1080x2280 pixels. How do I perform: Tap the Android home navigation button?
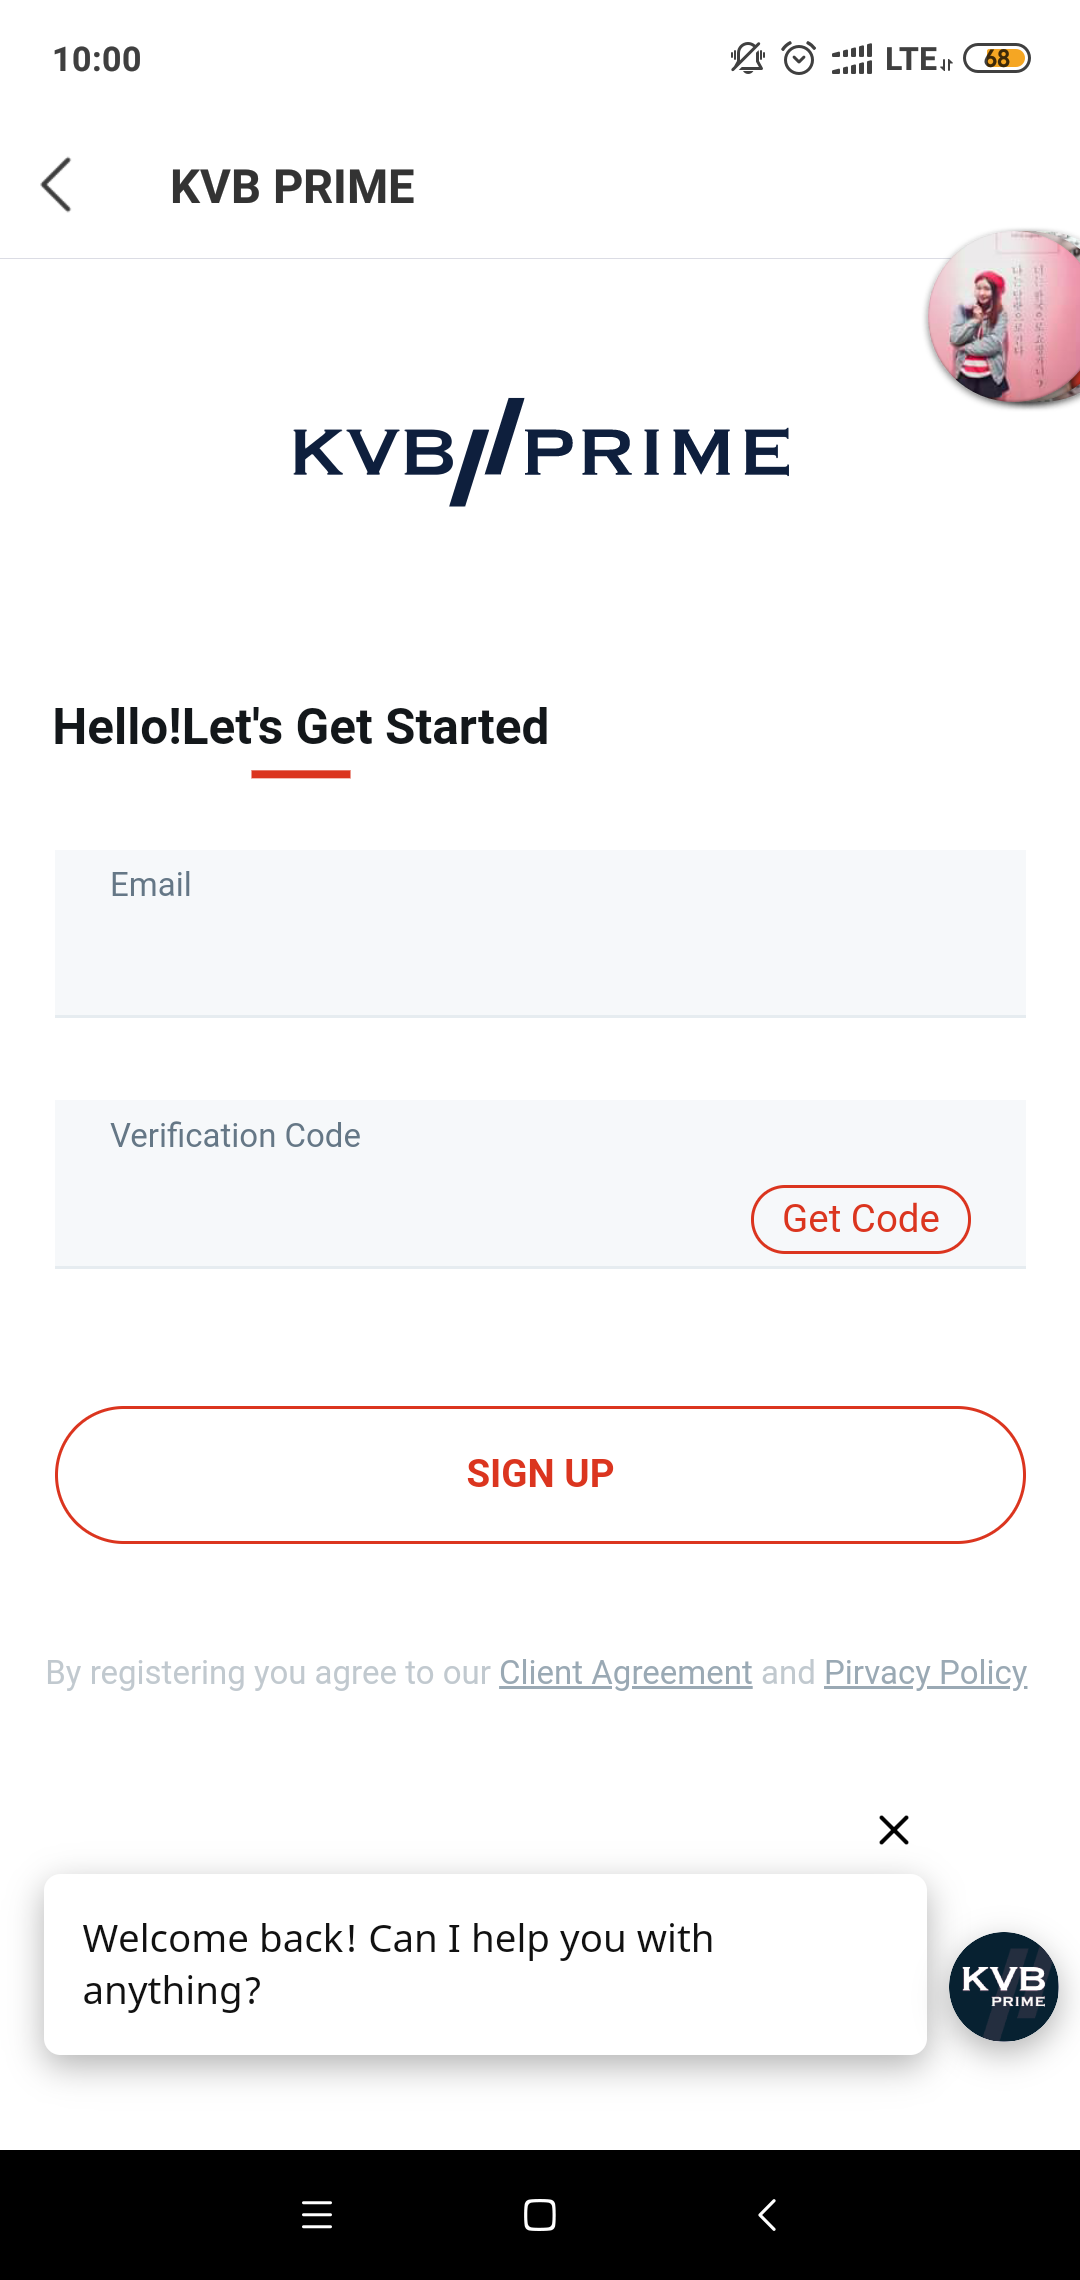(540, 2215)
